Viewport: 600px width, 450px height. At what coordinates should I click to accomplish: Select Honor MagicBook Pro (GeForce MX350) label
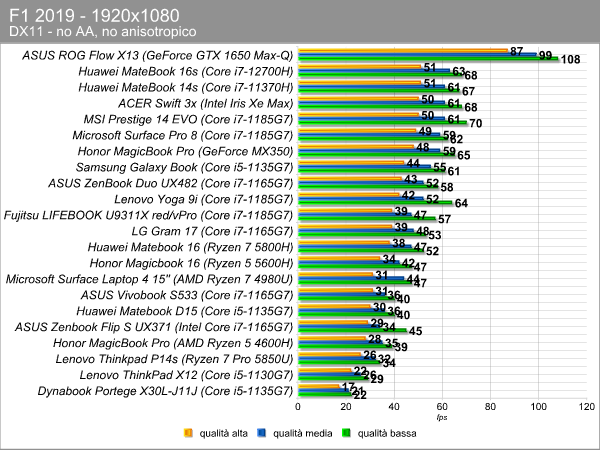(185, 152)
